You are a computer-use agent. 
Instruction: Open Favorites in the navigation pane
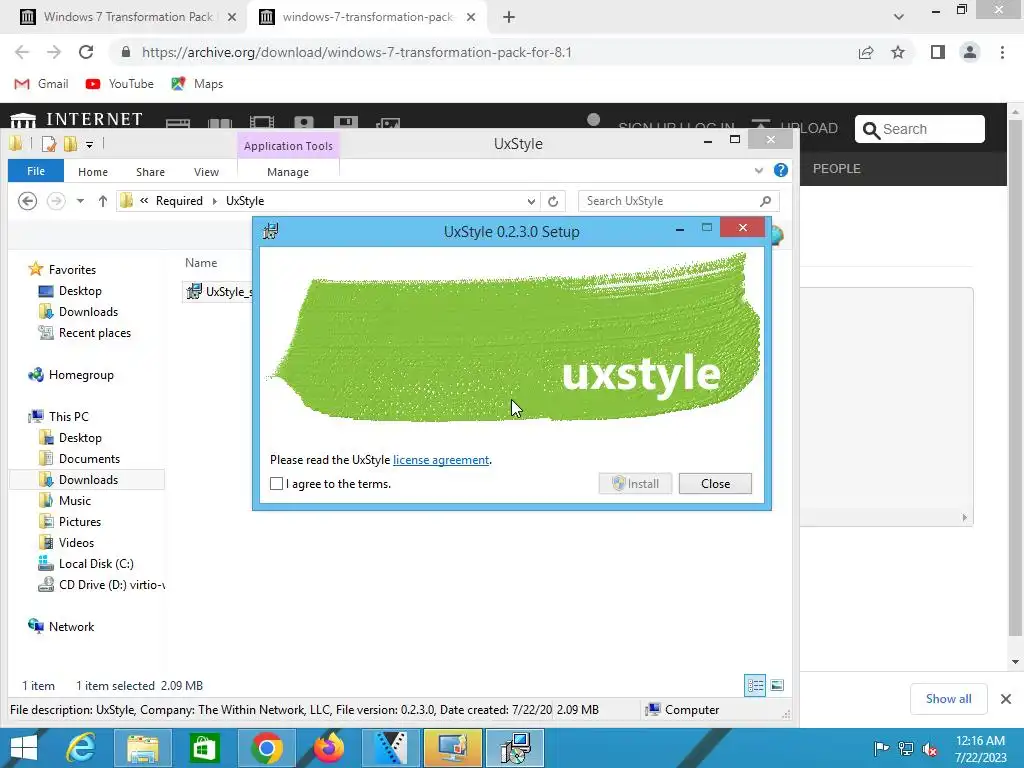pos(72,270)
